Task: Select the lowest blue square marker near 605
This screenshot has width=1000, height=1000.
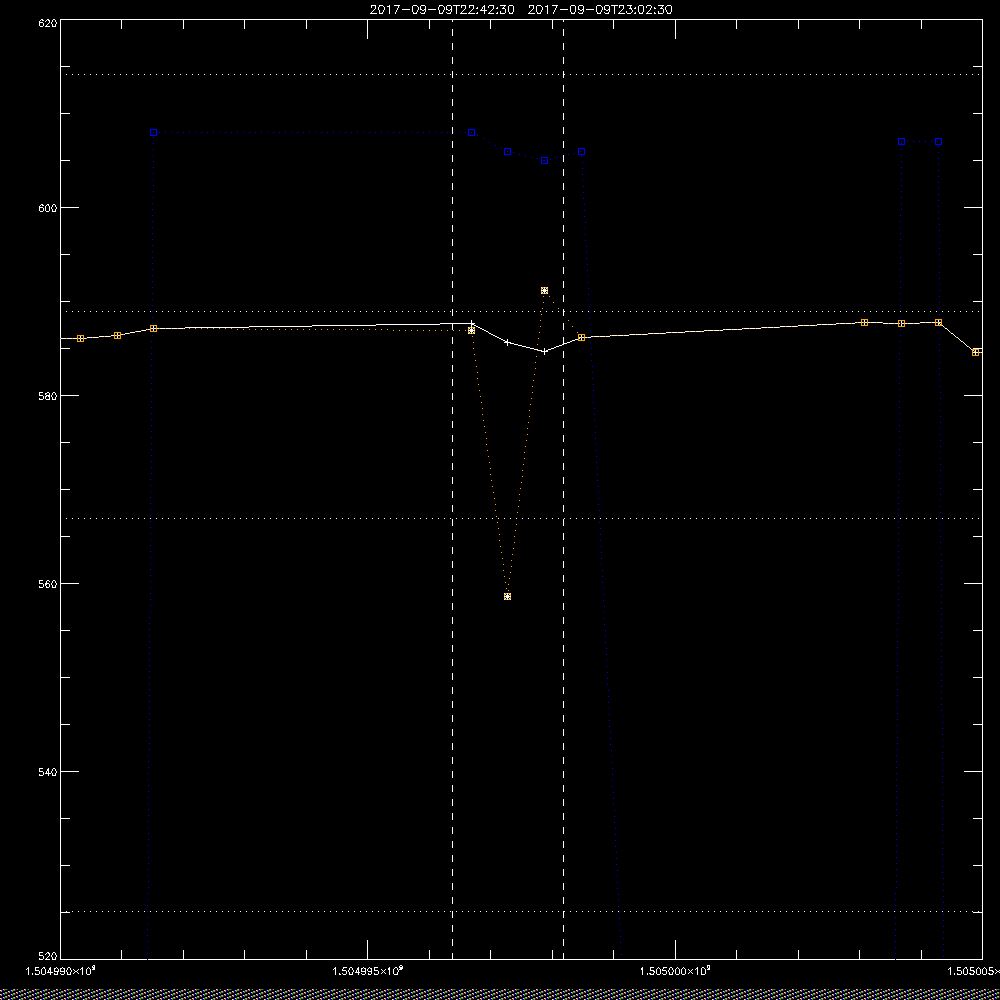Action: (x=545, y=161)
